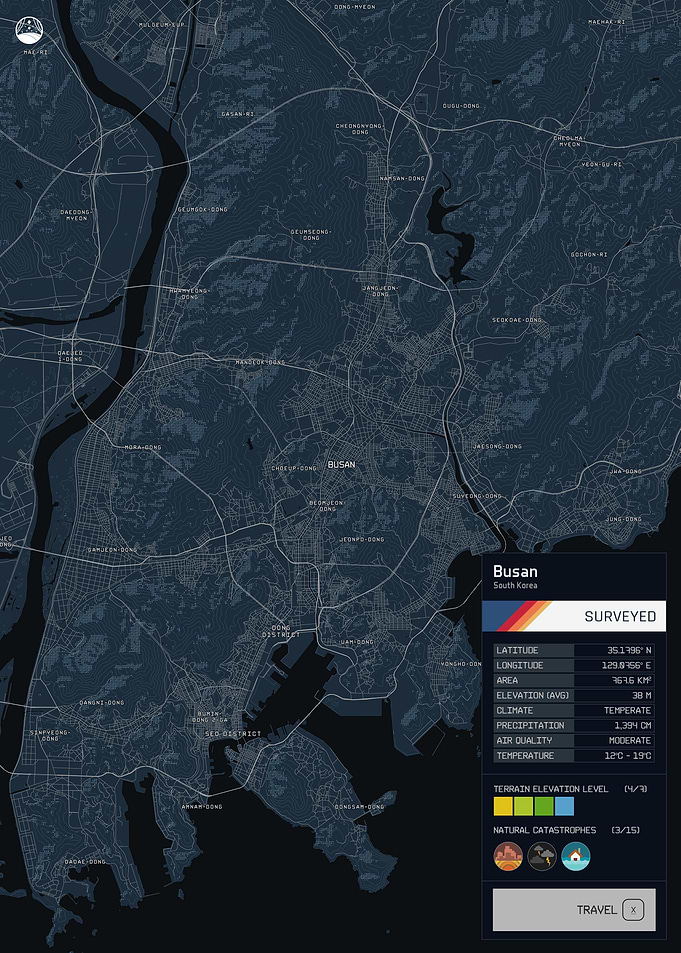Select the SINPYEONG-DONG map label
681x953 pixels.
click(x=50, y=735)
